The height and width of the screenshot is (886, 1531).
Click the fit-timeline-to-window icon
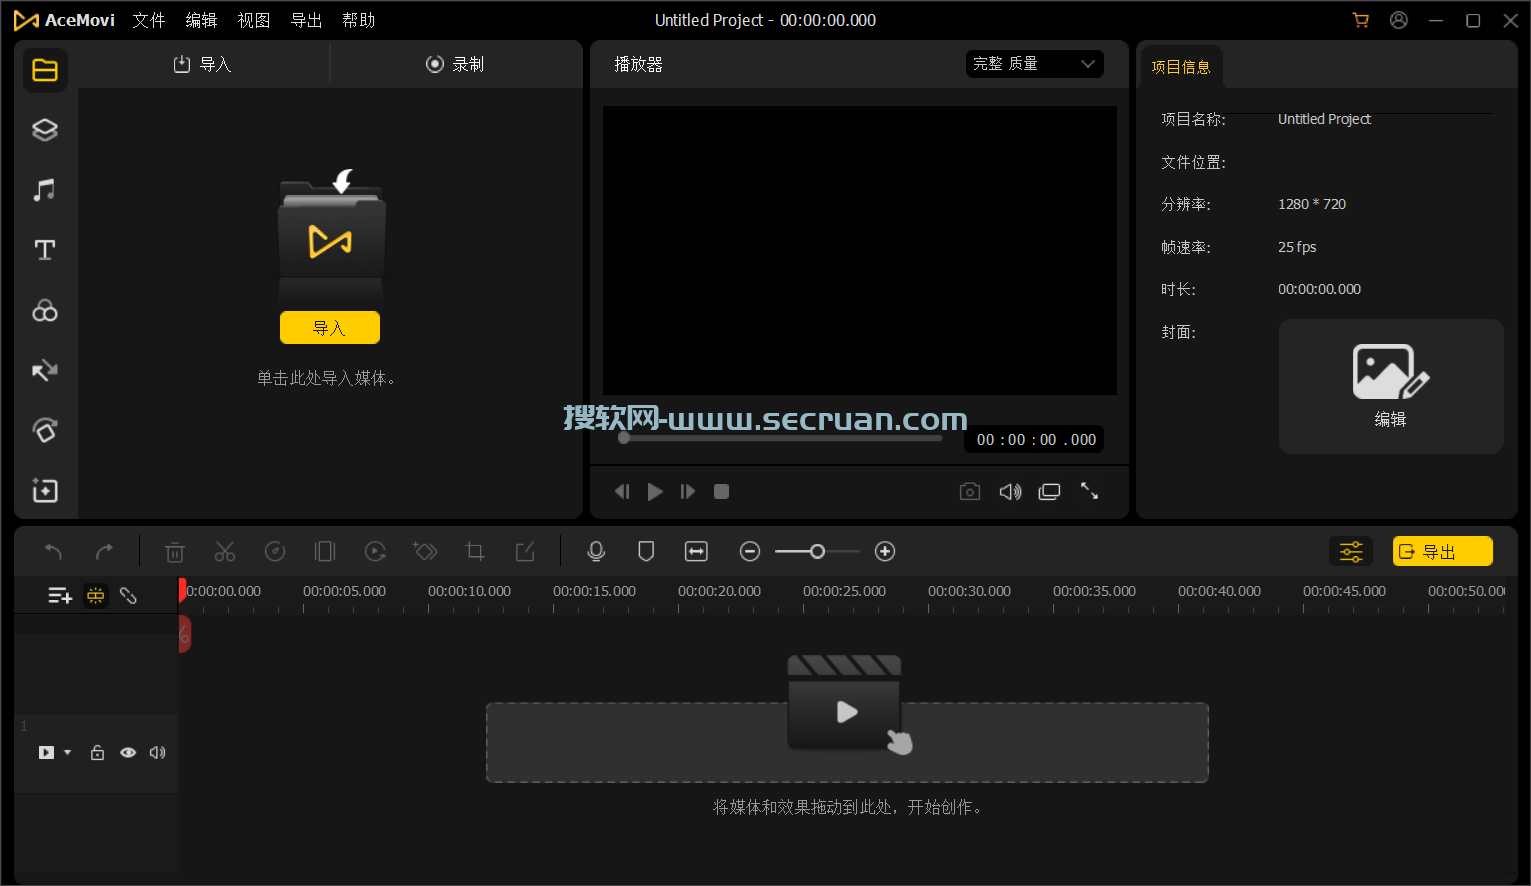696,551
